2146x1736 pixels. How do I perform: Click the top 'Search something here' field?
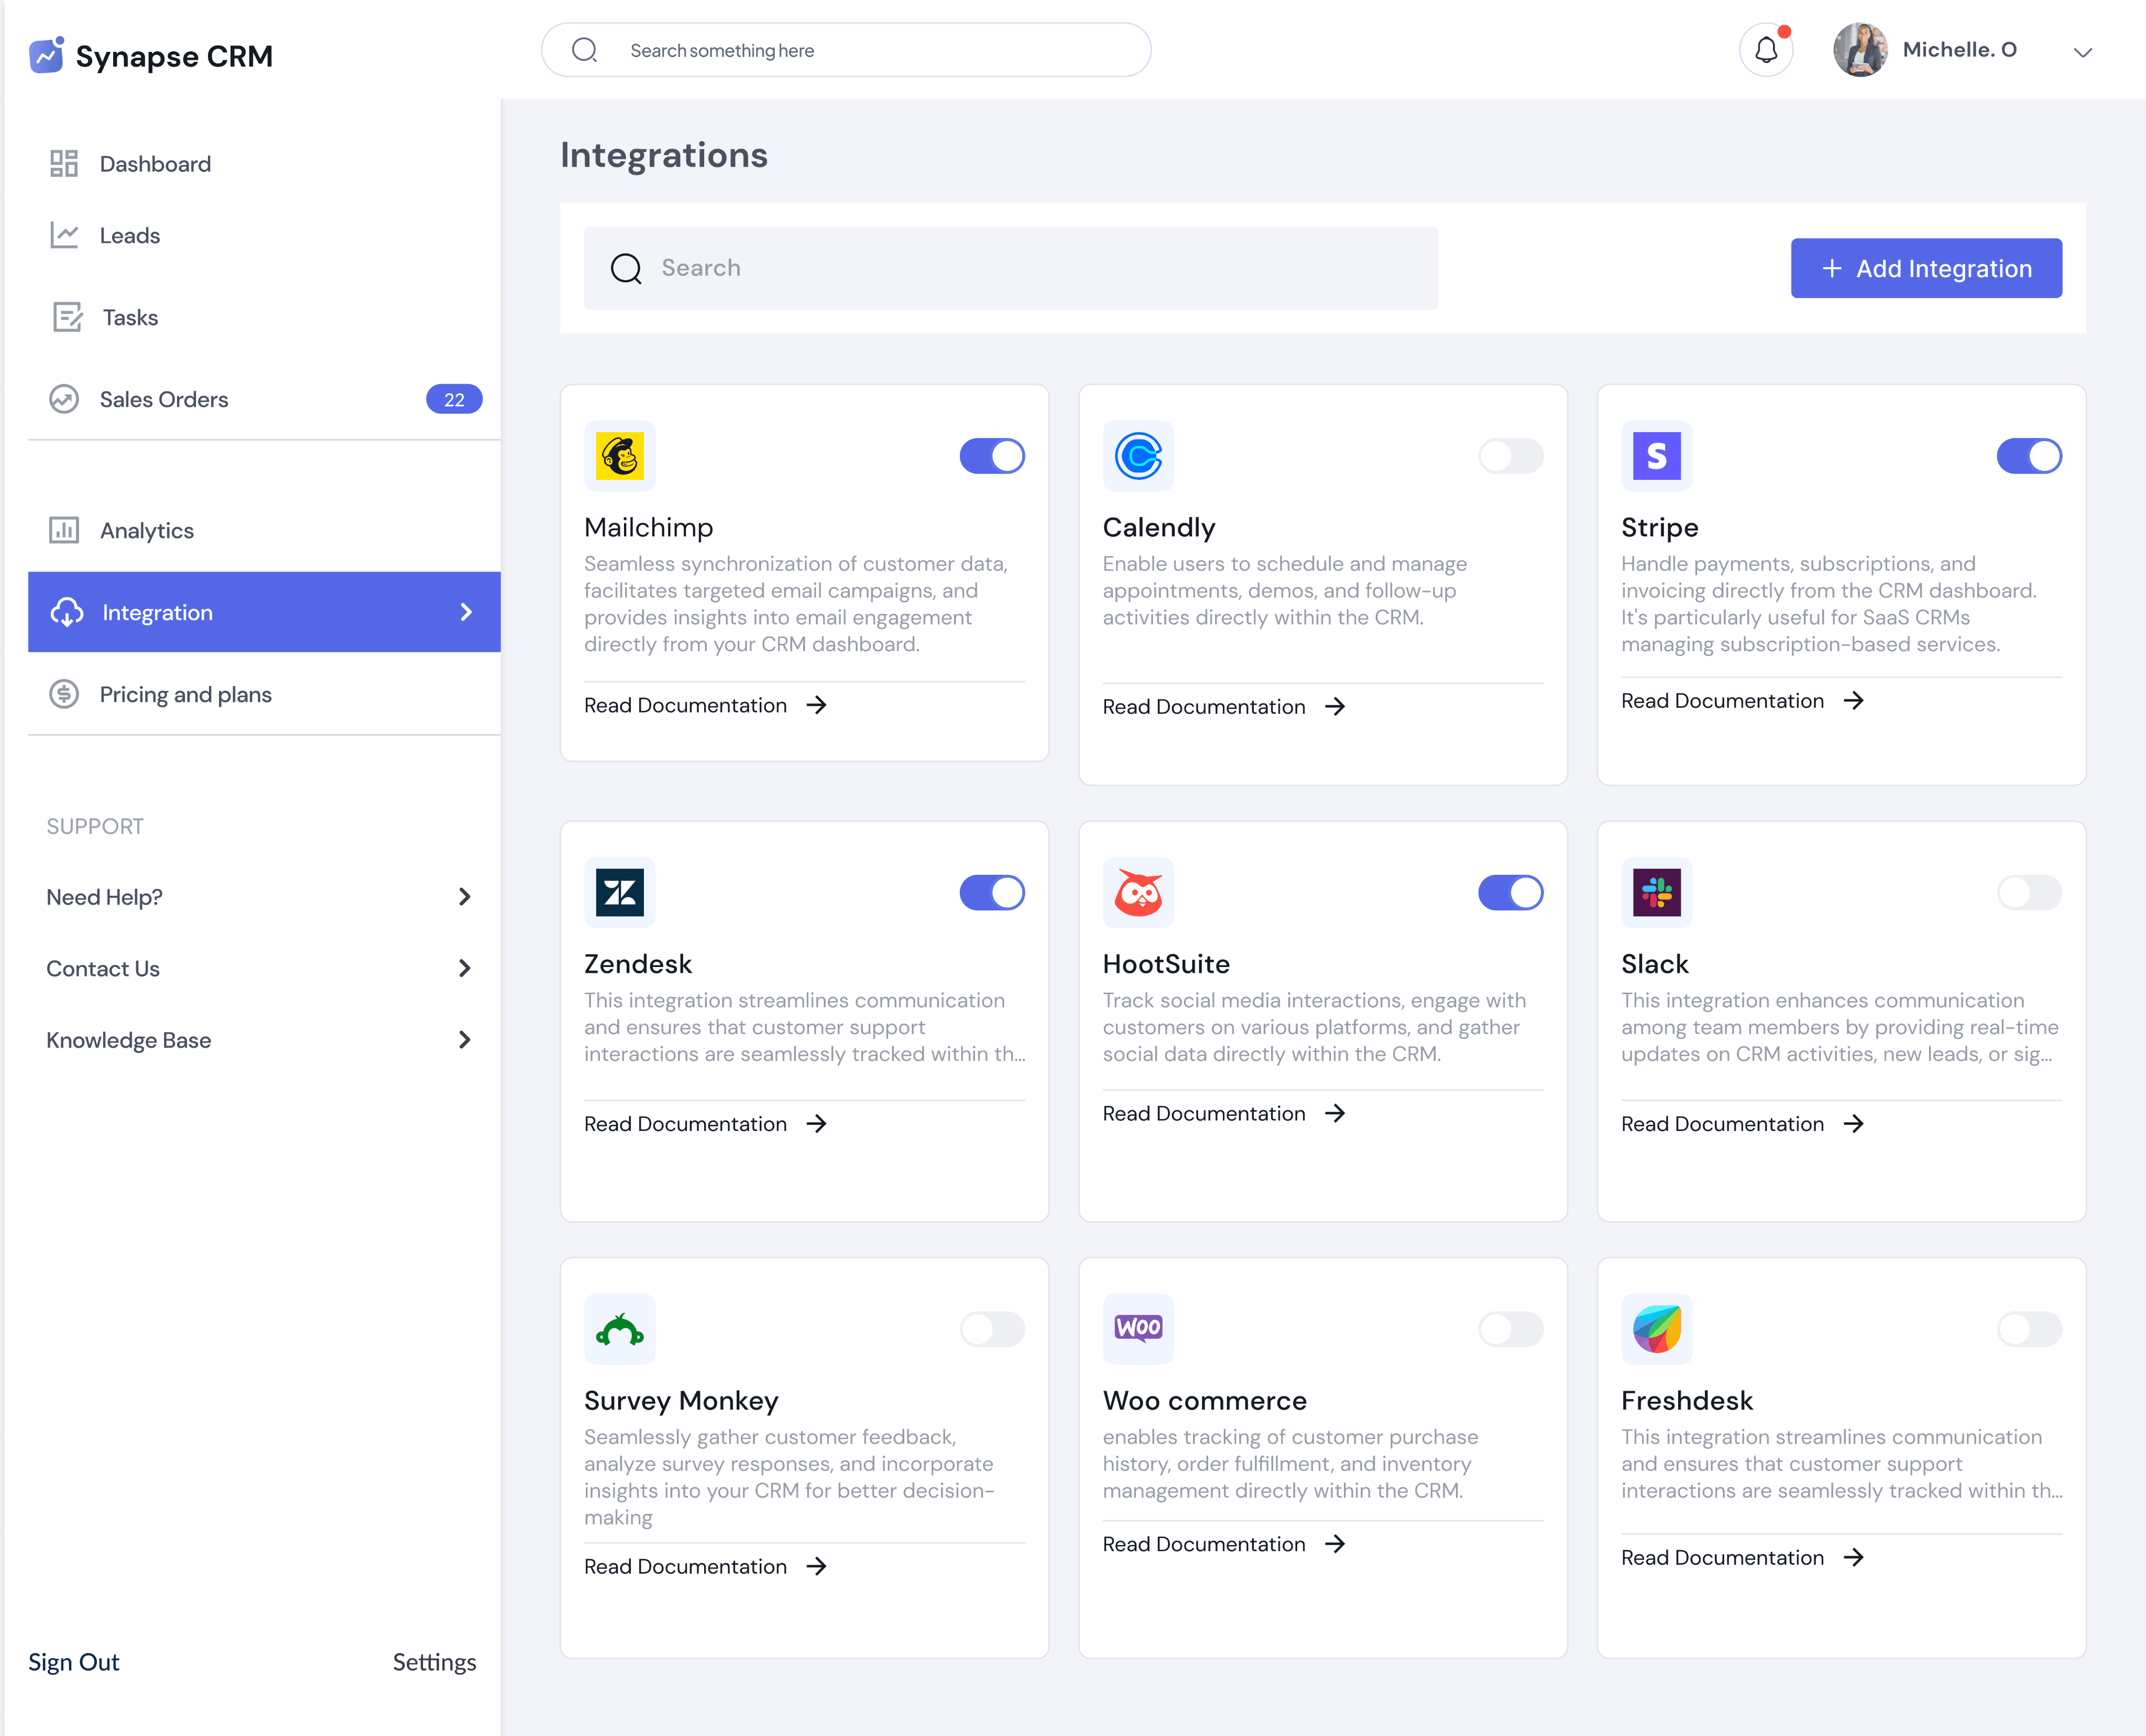point(846,50)
